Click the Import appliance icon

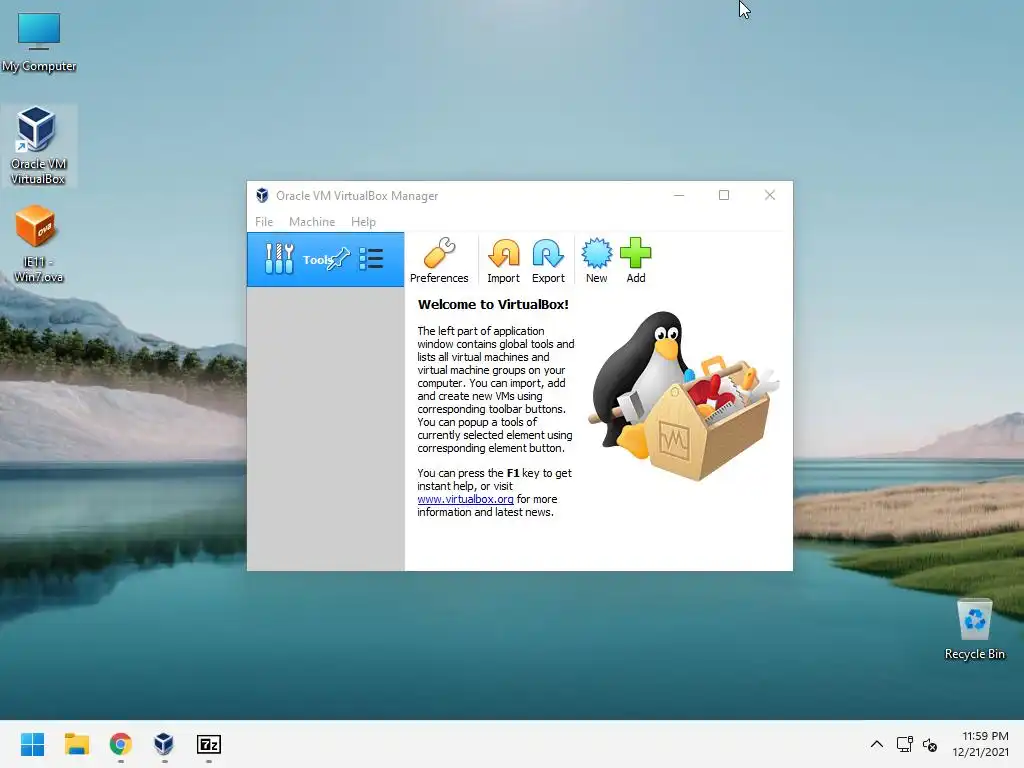point(504,260)
